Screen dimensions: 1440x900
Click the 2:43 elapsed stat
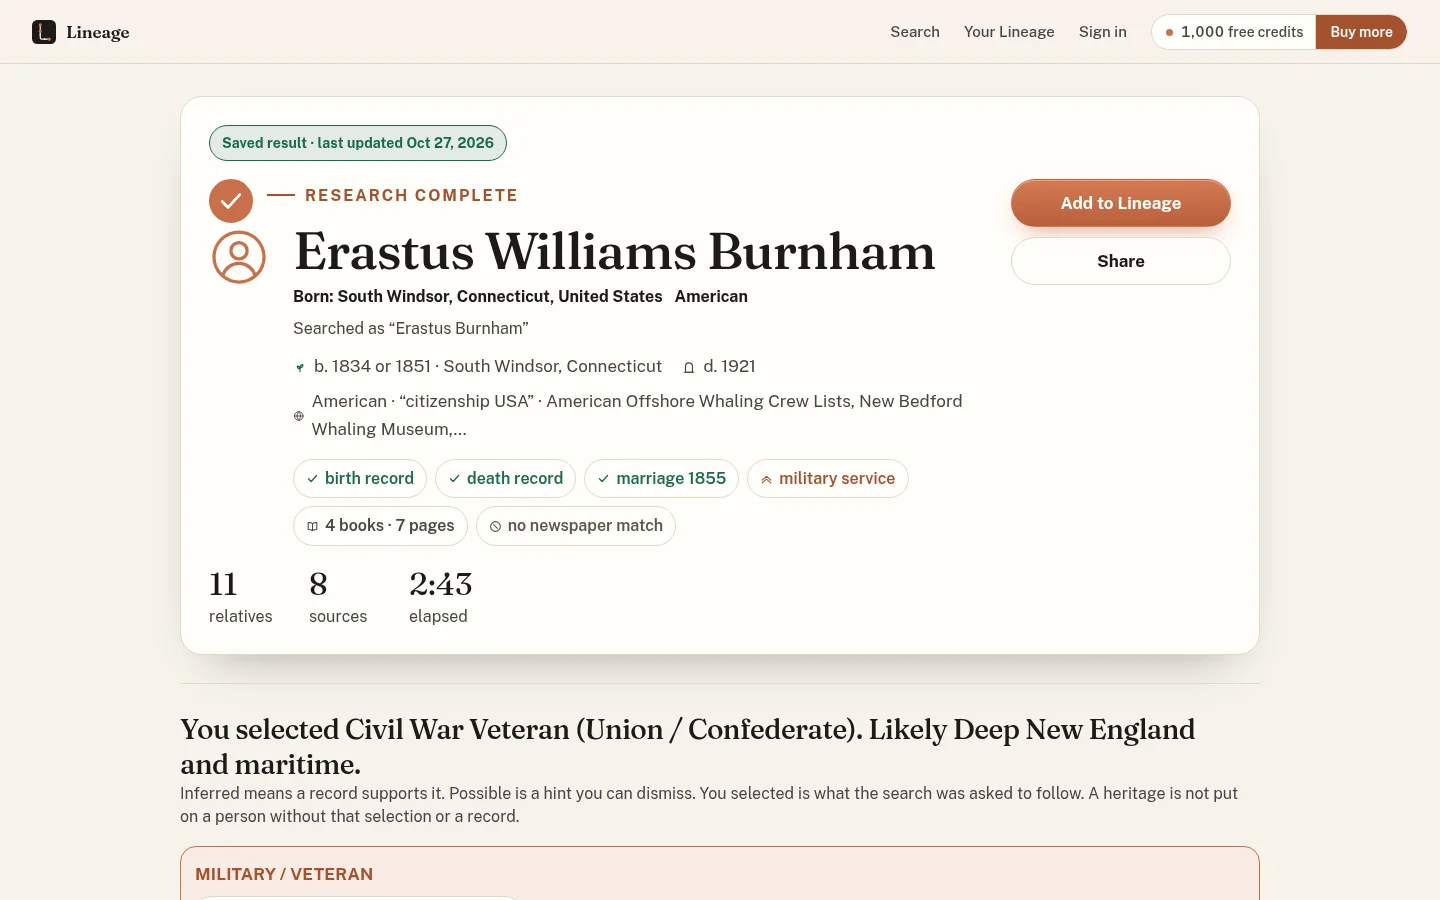tap(441, 597)
